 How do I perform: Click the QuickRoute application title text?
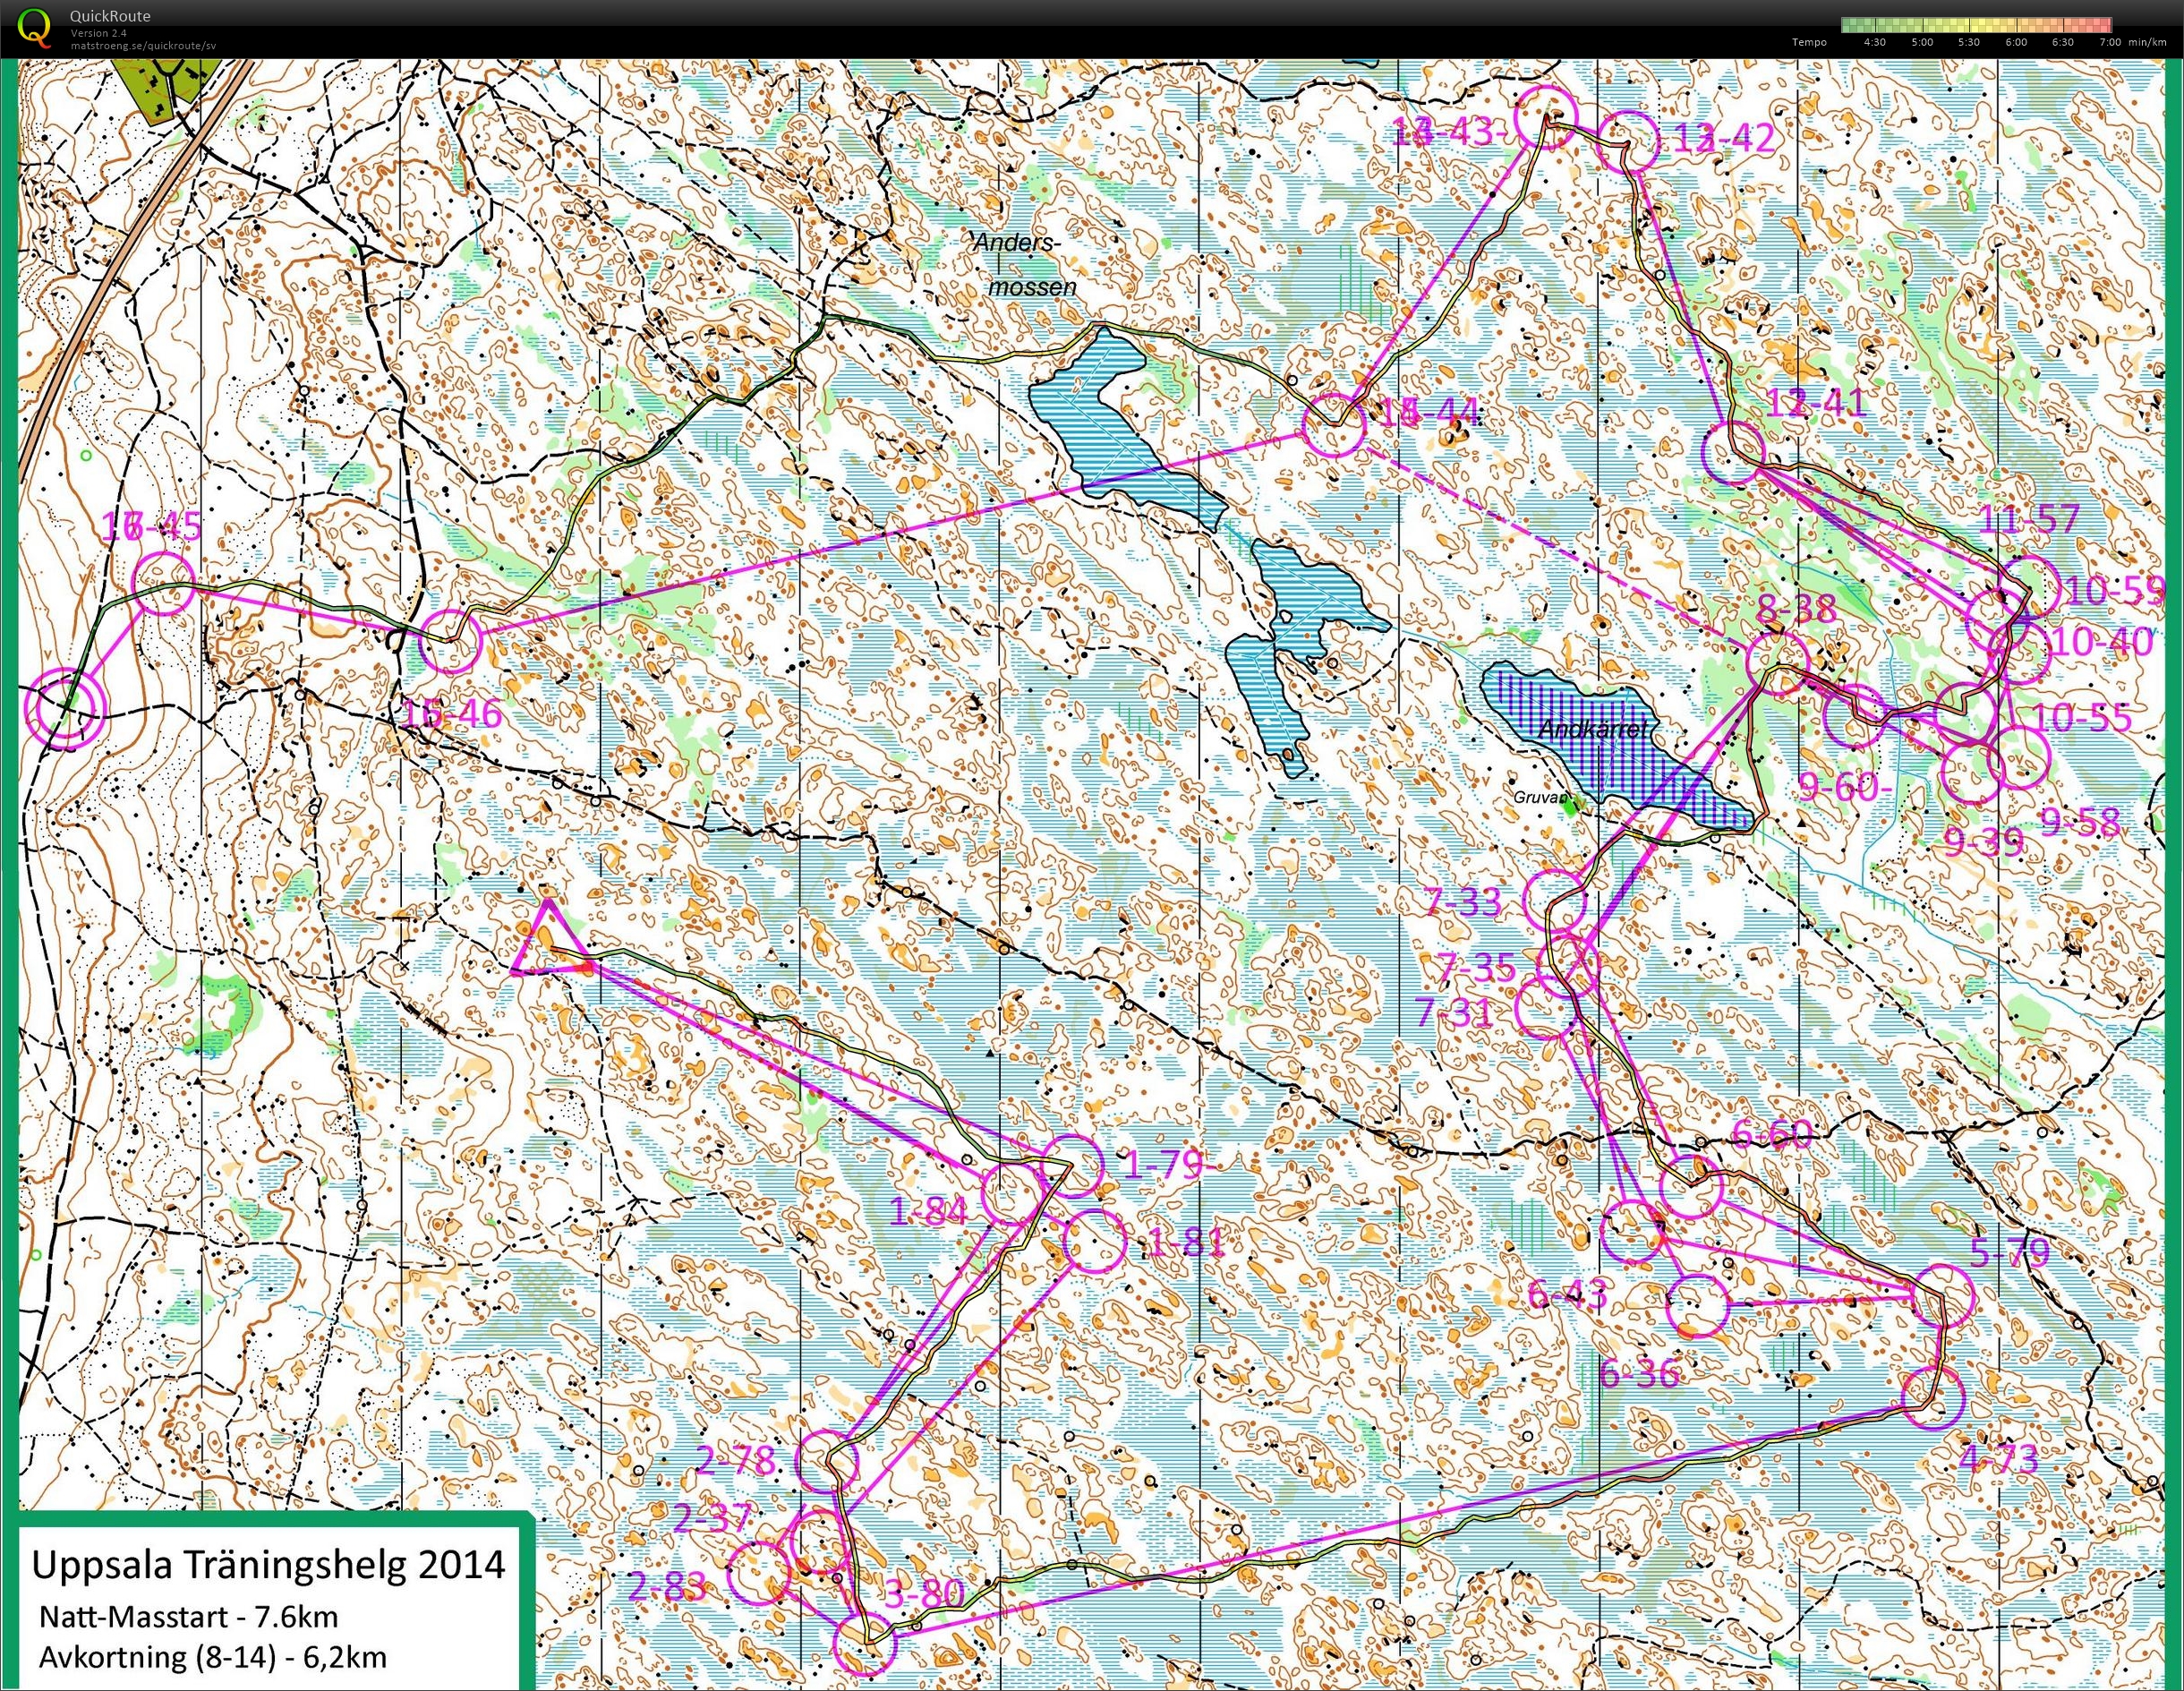(110, 16)
